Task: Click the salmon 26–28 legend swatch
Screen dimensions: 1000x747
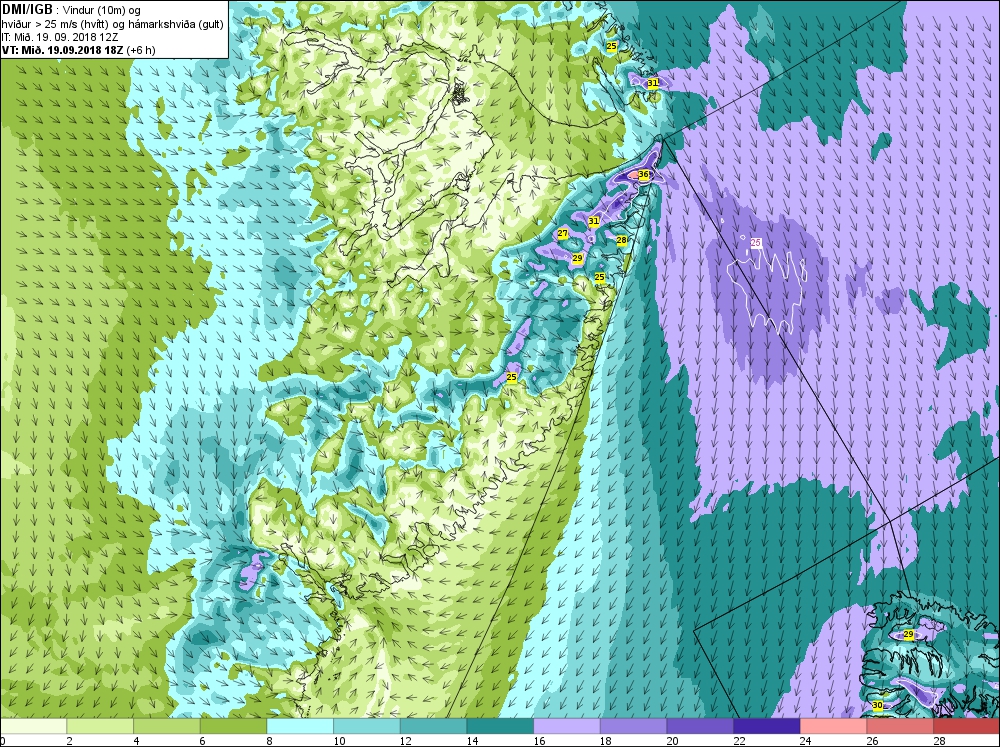Action: (x=900, y=726)
